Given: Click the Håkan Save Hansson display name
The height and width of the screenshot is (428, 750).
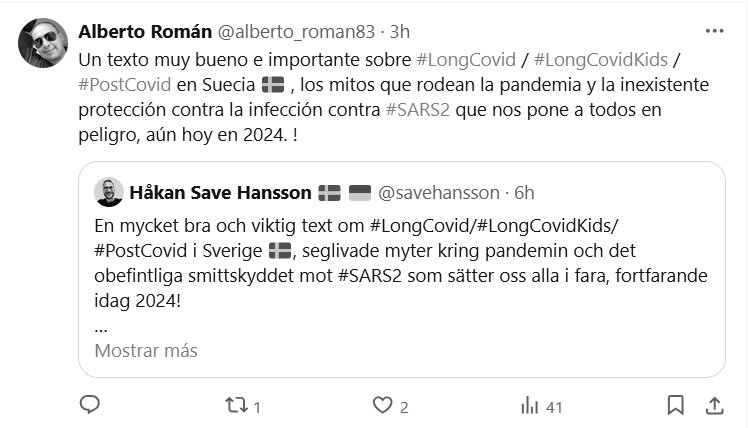Looking at the screenshot, I should (x=221, y=193).
